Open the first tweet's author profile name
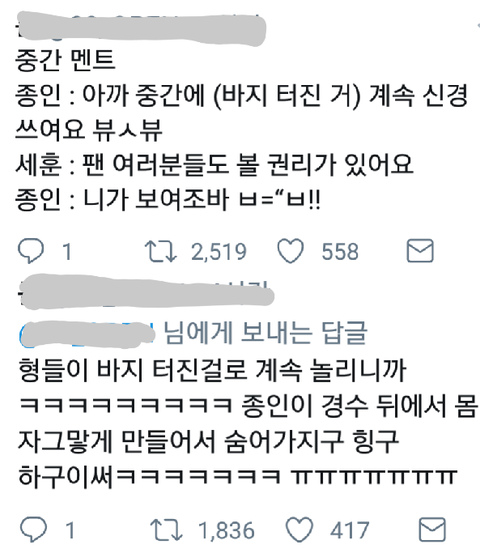The height and width of the screenshot is (553, 480). click(x=141, y=29)
